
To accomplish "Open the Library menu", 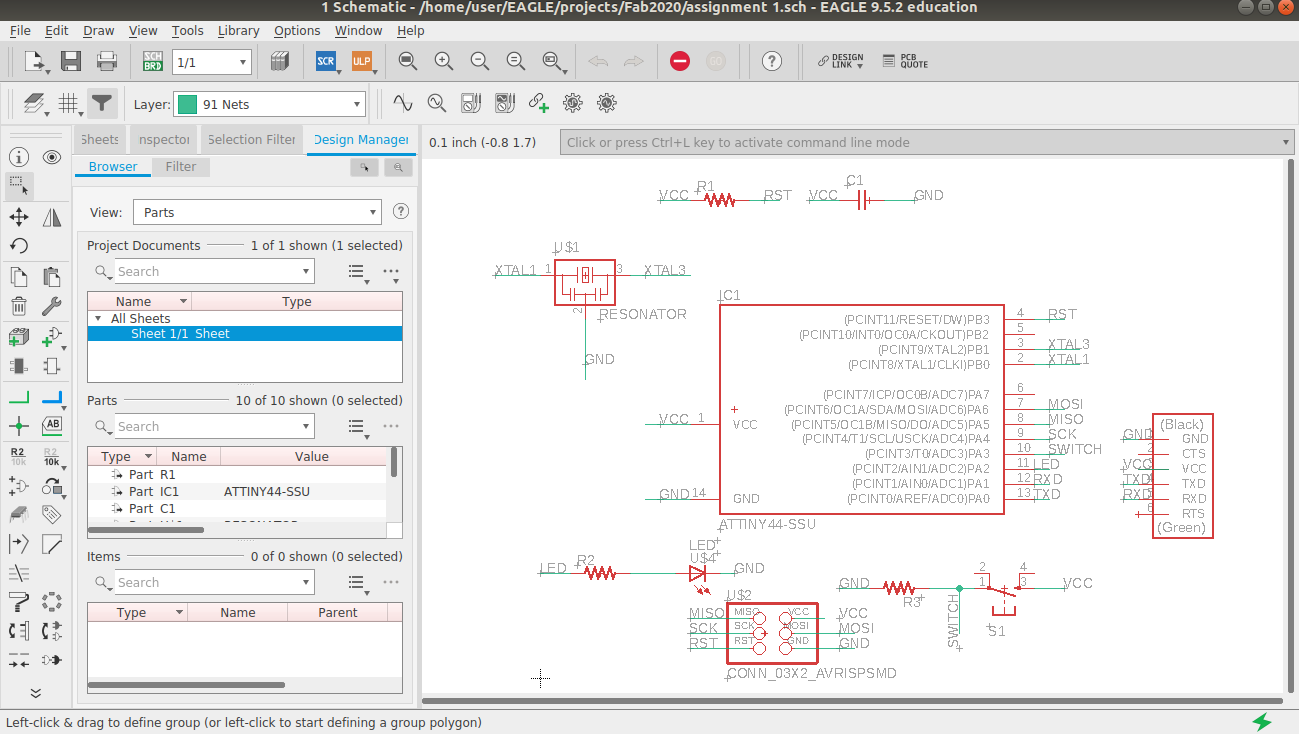I will [x=238, y=31].
